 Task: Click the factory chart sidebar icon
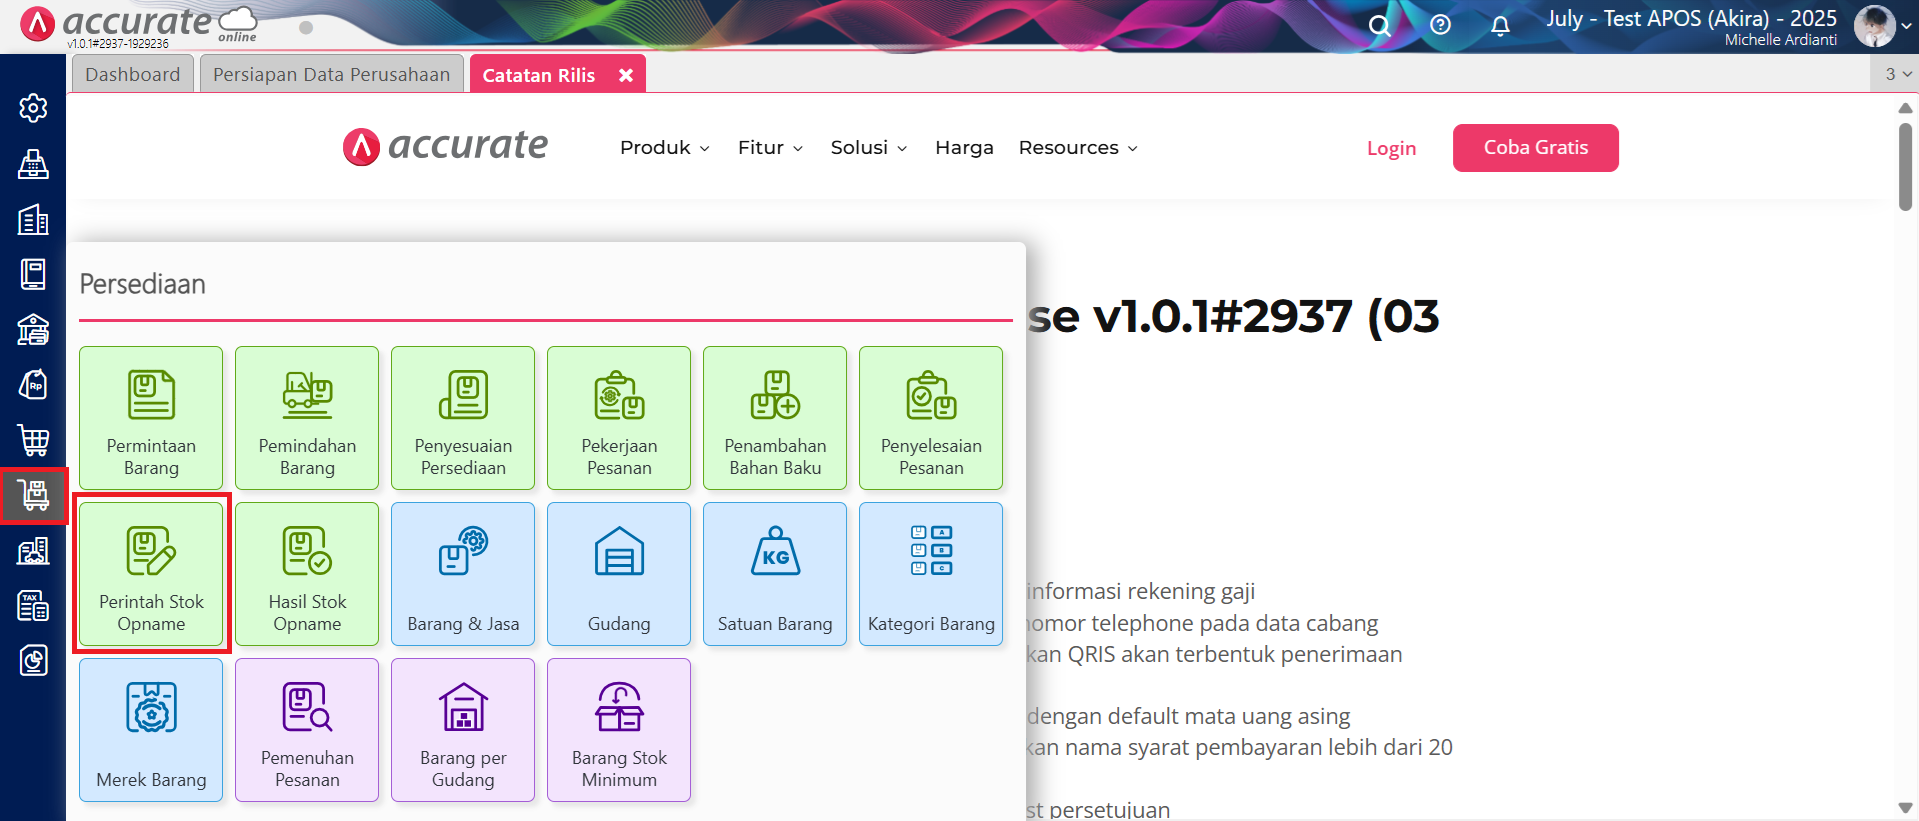33,550
